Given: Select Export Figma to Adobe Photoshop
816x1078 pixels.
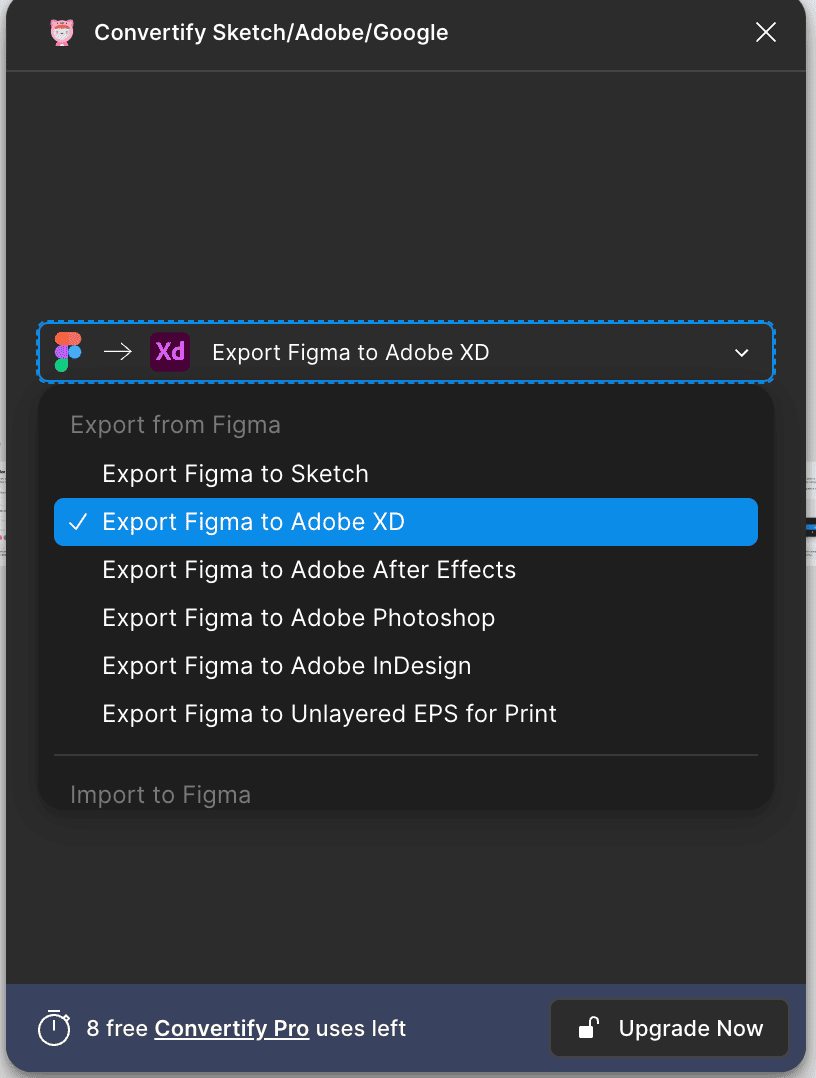Looking at the screenshot, I should tap(298, 617).
